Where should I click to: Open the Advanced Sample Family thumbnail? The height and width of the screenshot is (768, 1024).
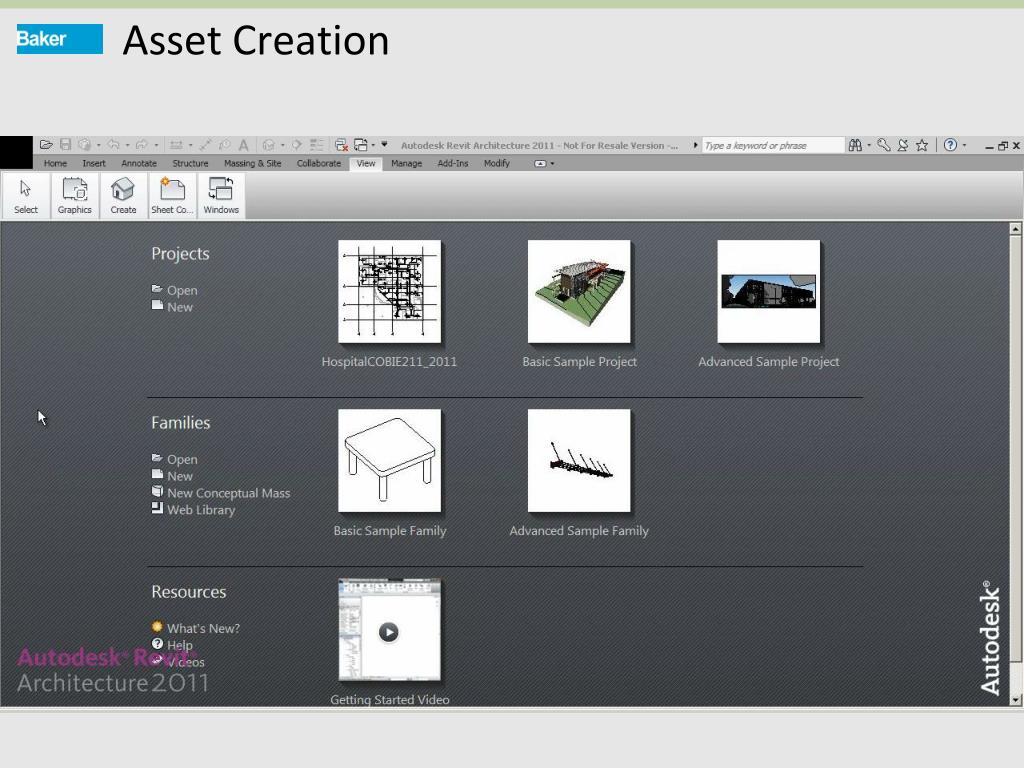579,460
